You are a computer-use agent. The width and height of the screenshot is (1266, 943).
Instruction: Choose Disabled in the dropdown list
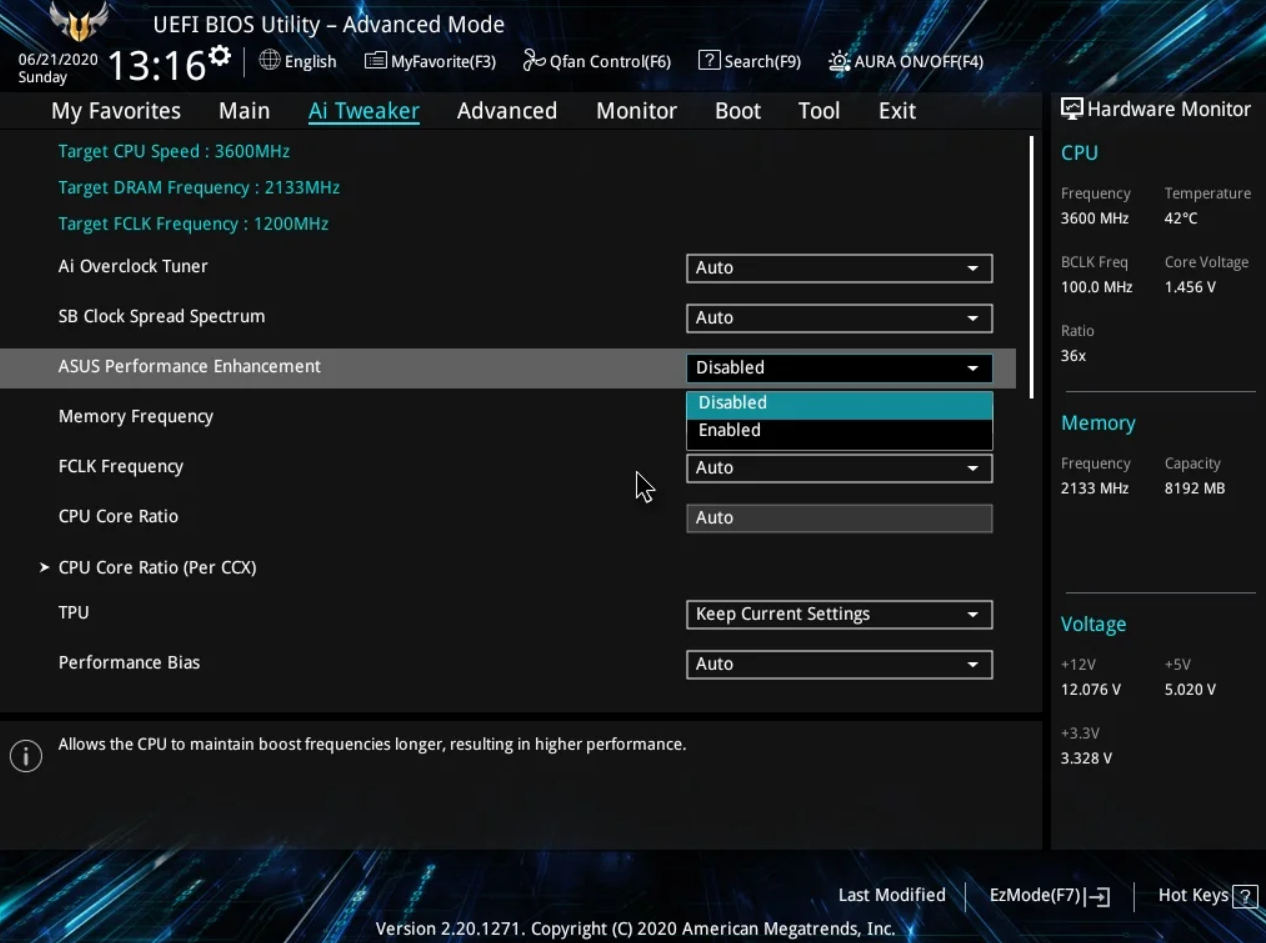pos(839,403)
